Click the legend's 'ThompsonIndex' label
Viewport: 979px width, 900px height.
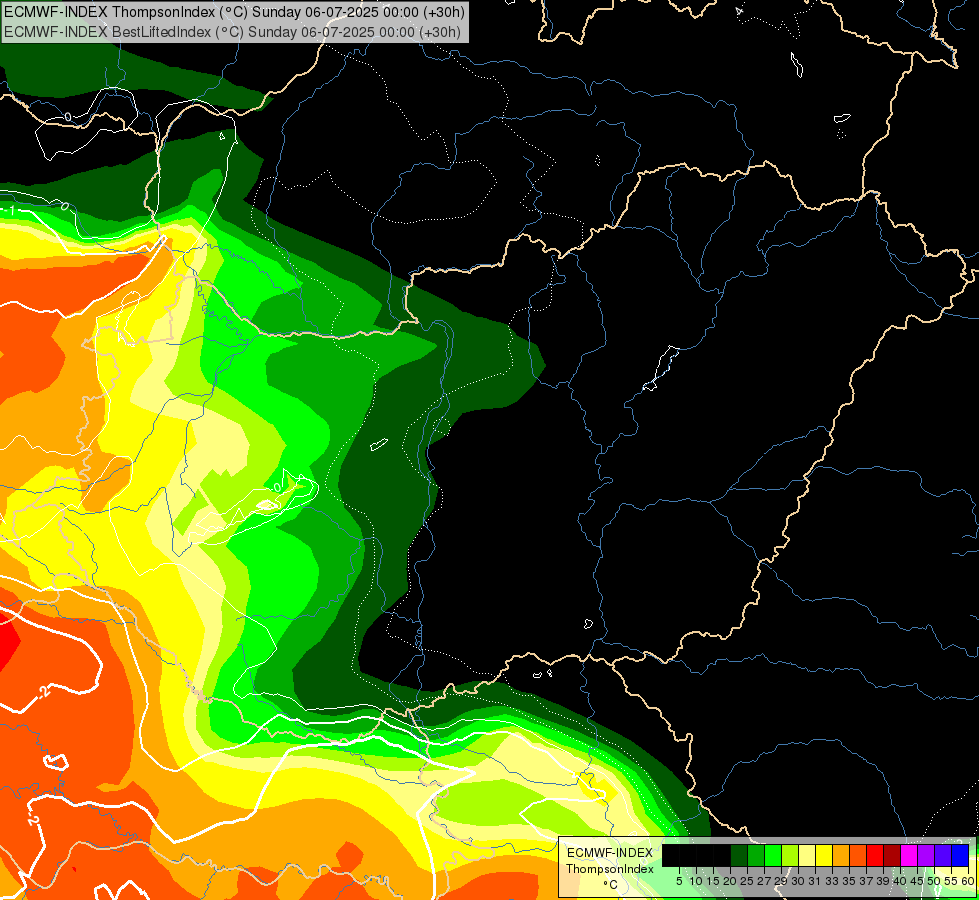pyautogui.click(x=610, y=869)
